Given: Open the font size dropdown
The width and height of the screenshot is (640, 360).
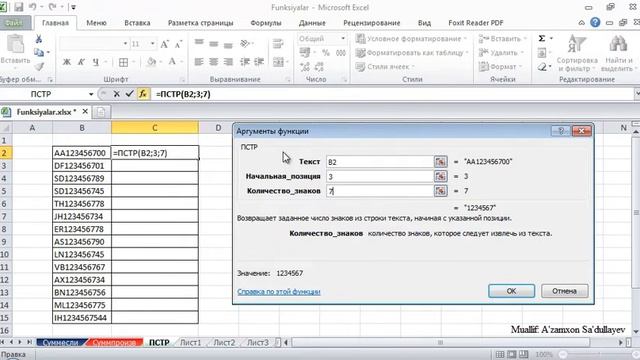Looking at the screenshot, I should tap(152, 44).
